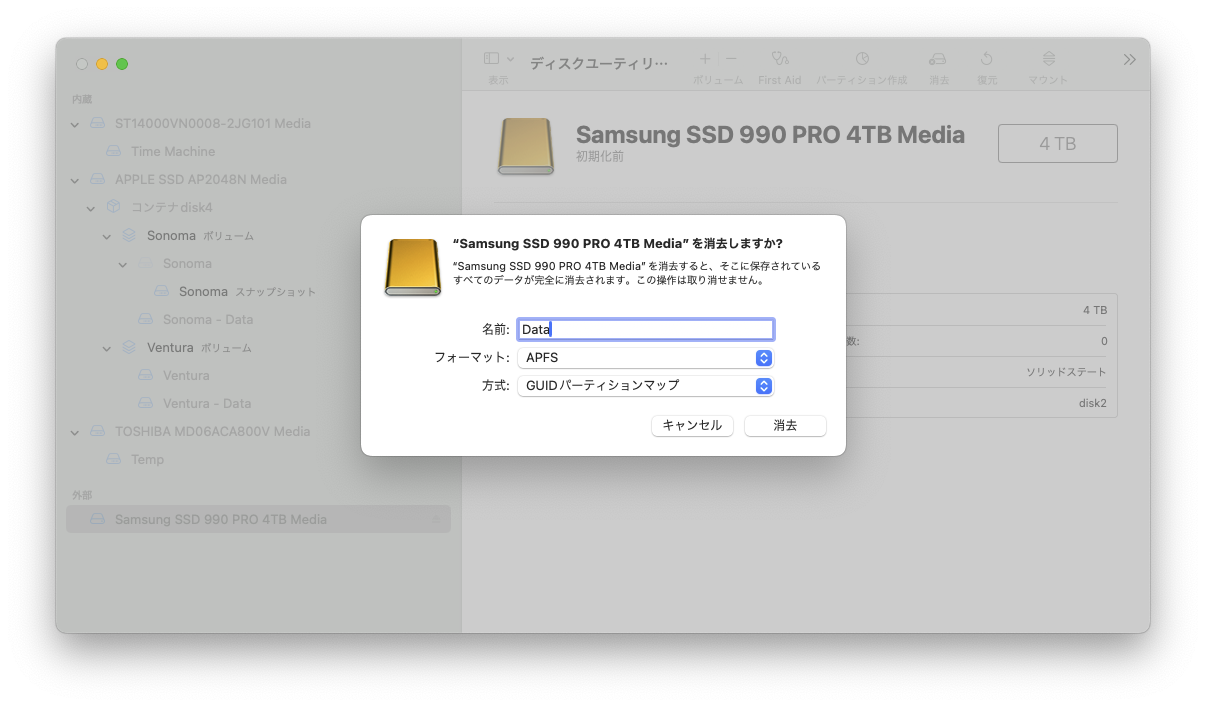The width and height of the screenshot is (1206, 707).
Task: Collapse the Sonoma volume group
Action: point(107,236)
